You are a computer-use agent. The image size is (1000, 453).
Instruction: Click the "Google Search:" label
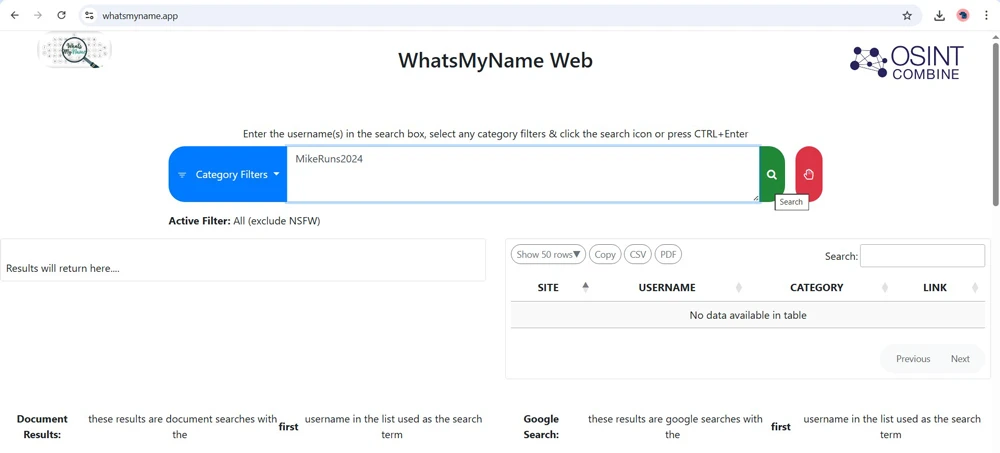(541, 427)
